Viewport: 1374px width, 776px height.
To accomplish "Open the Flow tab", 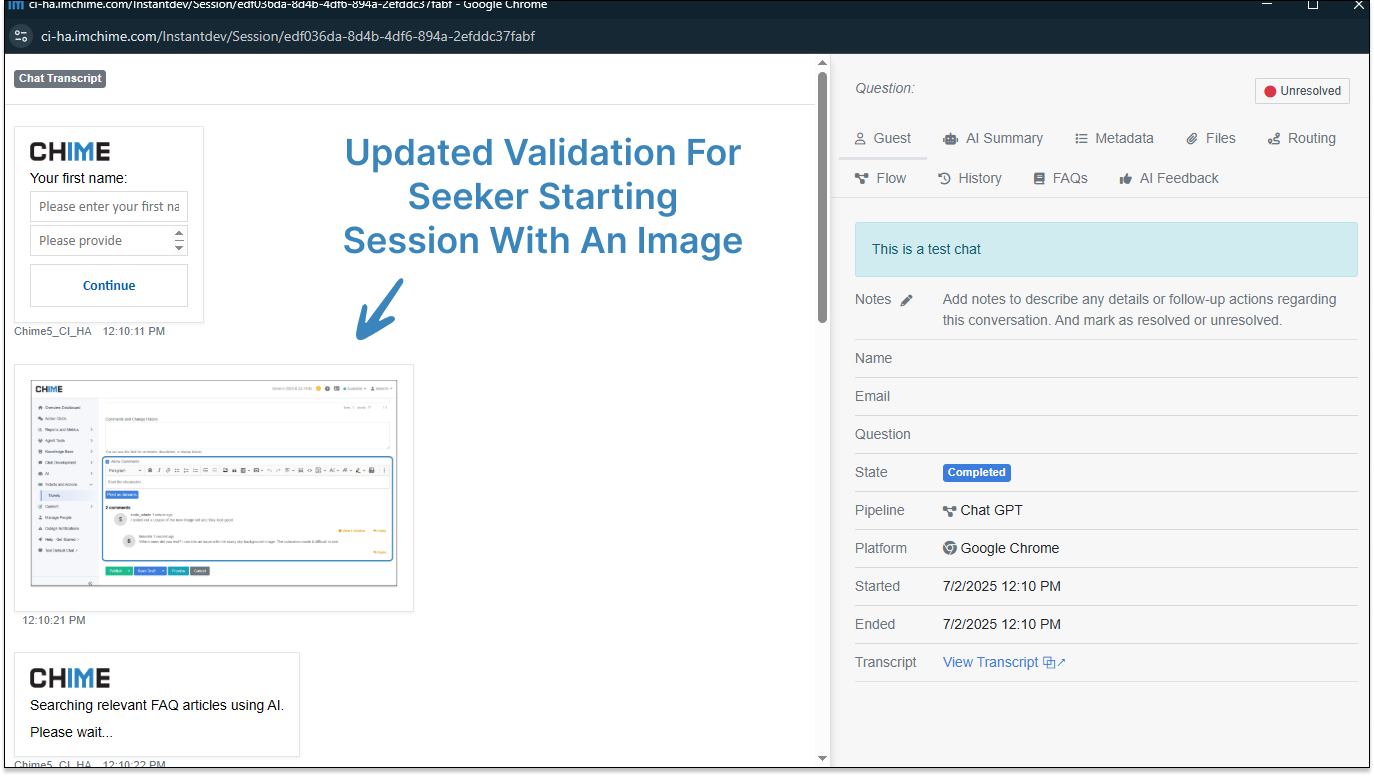I will pos(880,178).
